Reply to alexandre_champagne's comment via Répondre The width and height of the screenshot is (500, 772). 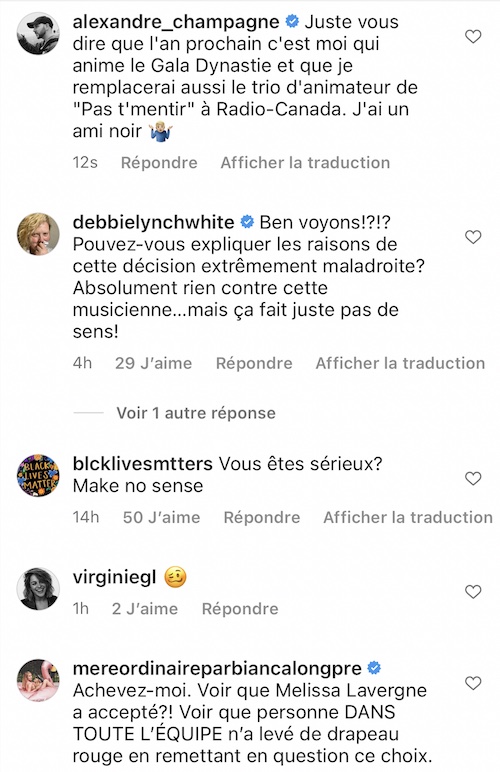point(159,162)
